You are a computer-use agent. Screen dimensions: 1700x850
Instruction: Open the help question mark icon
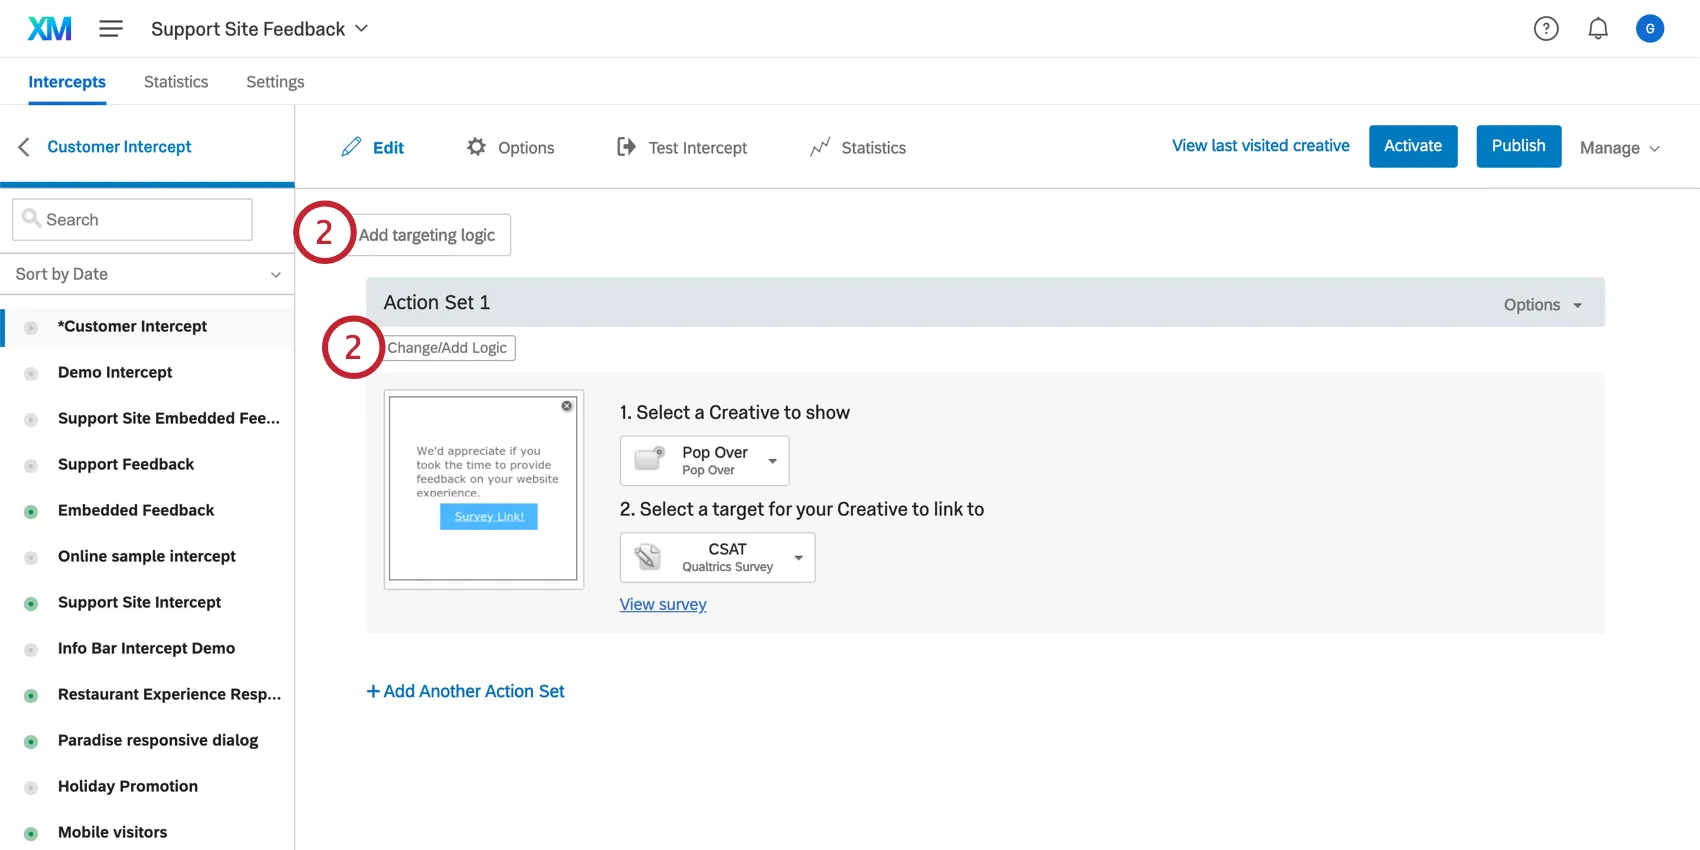1546,28
